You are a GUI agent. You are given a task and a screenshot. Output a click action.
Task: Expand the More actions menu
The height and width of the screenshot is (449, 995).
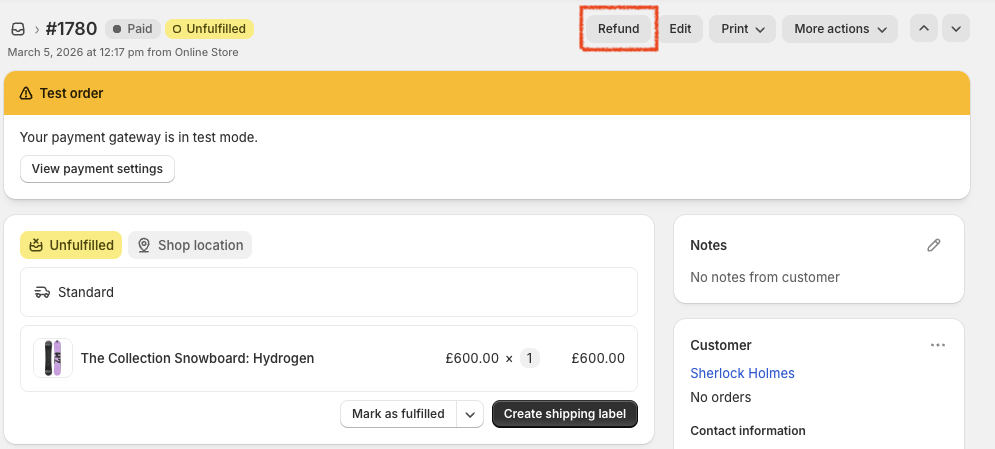[840, 29]
